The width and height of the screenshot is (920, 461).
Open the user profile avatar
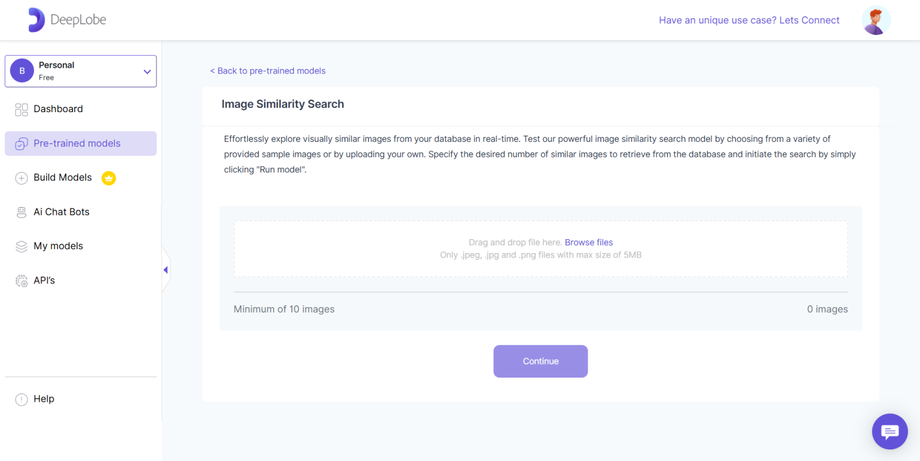(x=876, y=20)
